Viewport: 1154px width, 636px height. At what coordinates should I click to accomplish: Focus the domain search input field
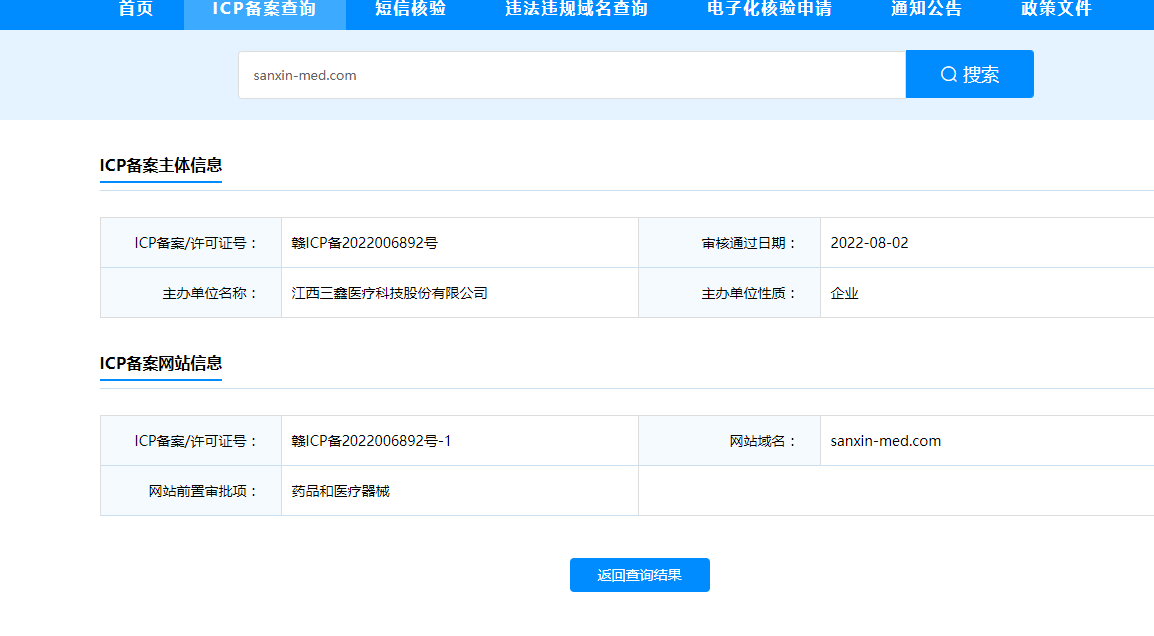click(572, 75)
